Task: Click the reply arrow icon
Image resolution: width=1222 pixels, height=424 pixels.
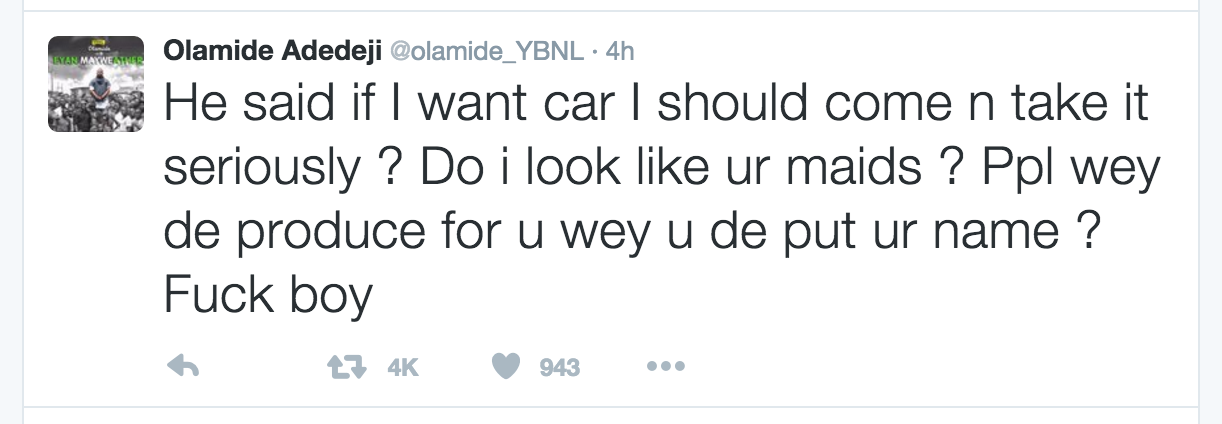Action: (181, 368)
